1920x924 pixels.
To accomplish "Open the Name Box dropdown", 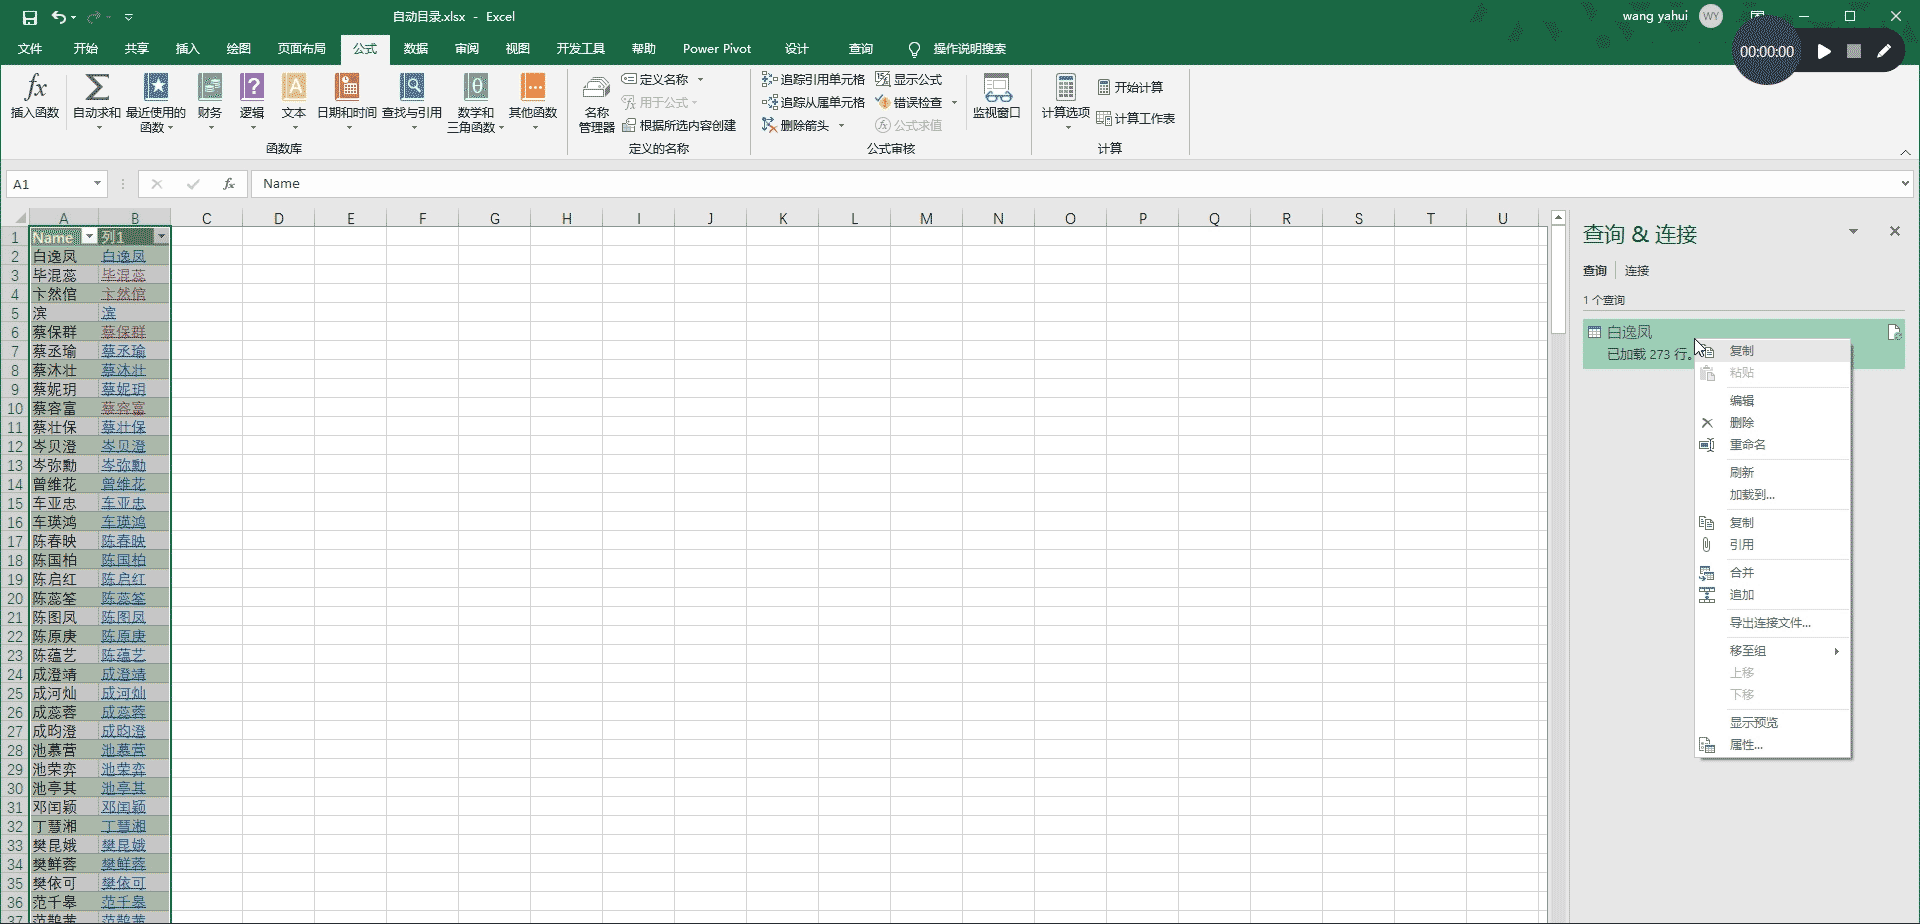I will click(x=97, y=184).
